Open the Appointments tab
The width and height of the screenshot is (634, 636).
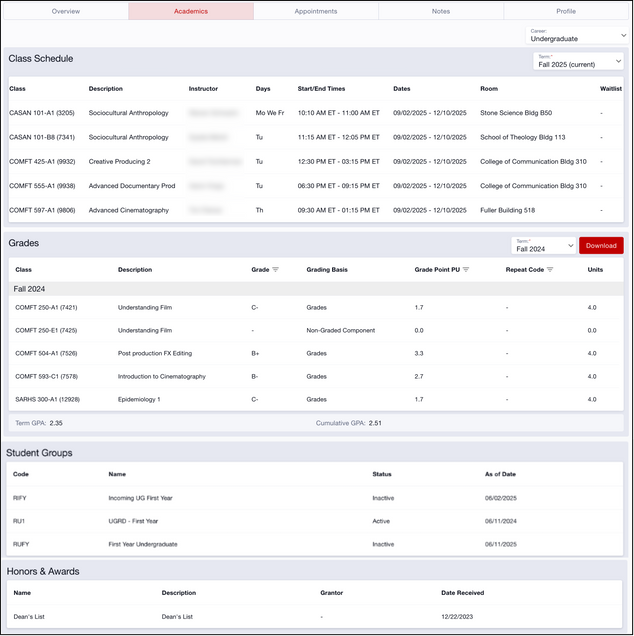(x=316, y=11)
